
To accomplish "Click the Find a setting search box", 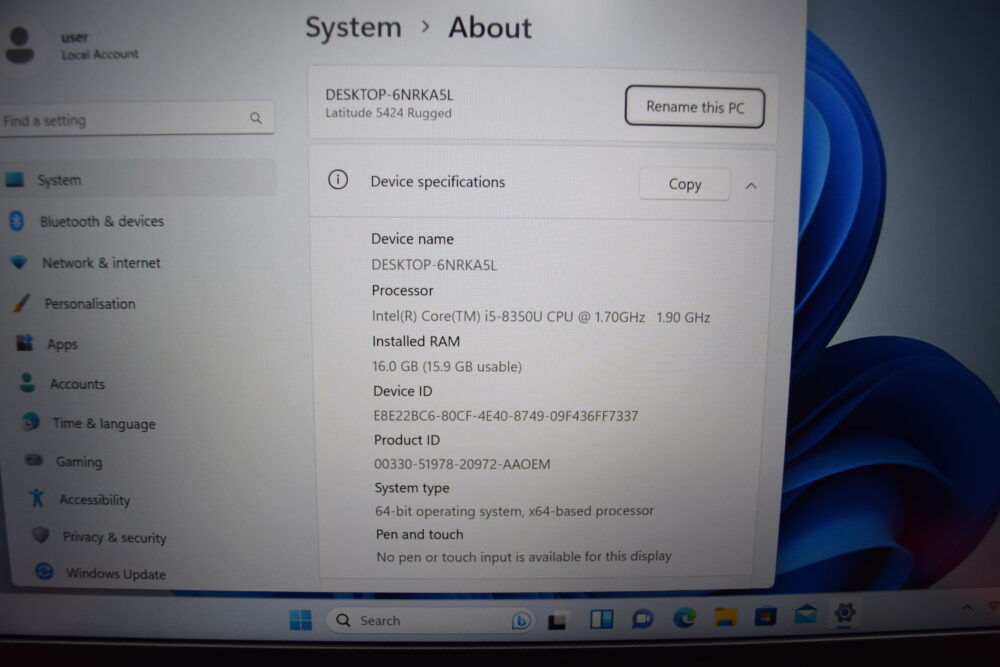I will tap(137, 119).
